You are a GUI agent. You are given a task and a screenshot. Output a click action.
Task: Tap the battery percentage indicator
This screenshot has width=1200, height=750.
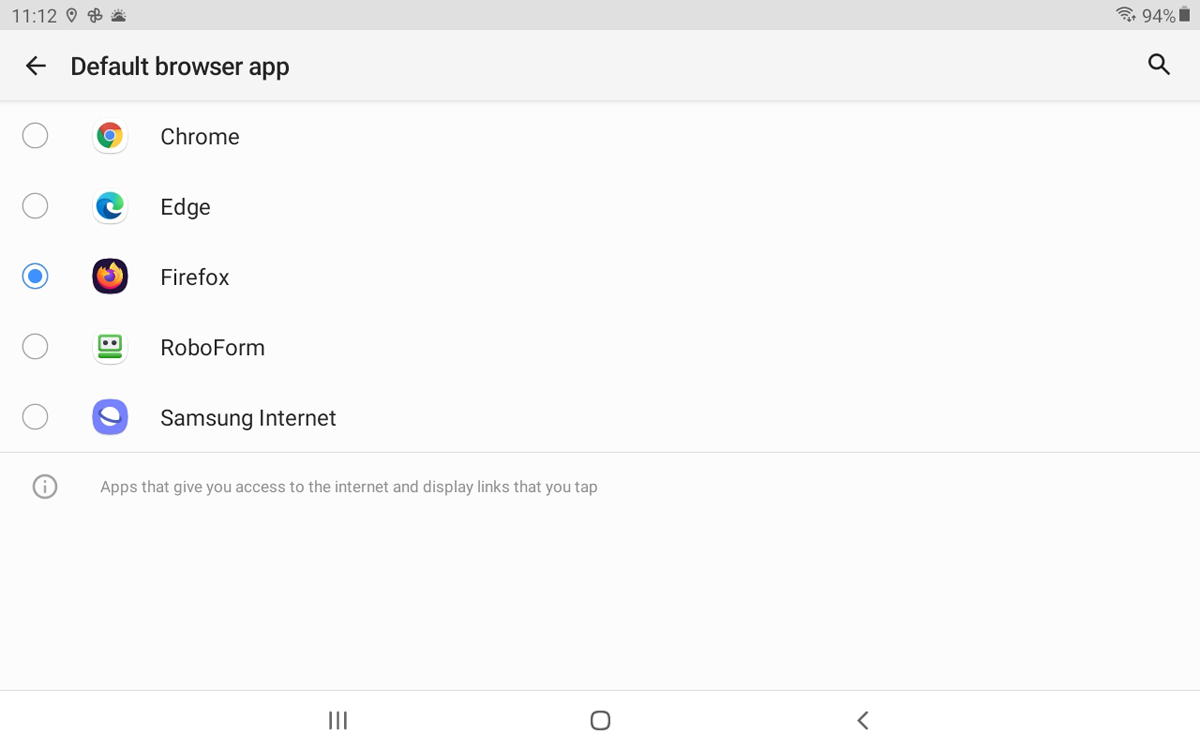[1158, 16]
